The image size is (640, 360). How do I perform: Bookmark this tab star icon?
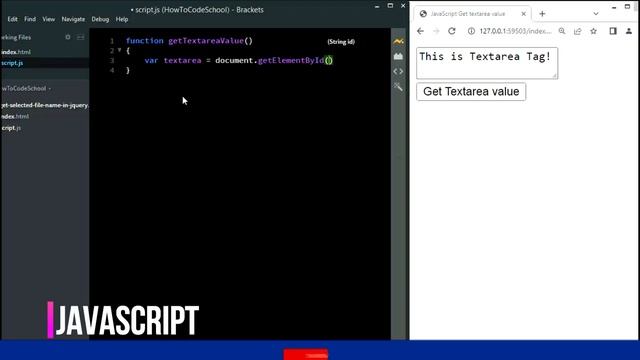coord(593,31)
